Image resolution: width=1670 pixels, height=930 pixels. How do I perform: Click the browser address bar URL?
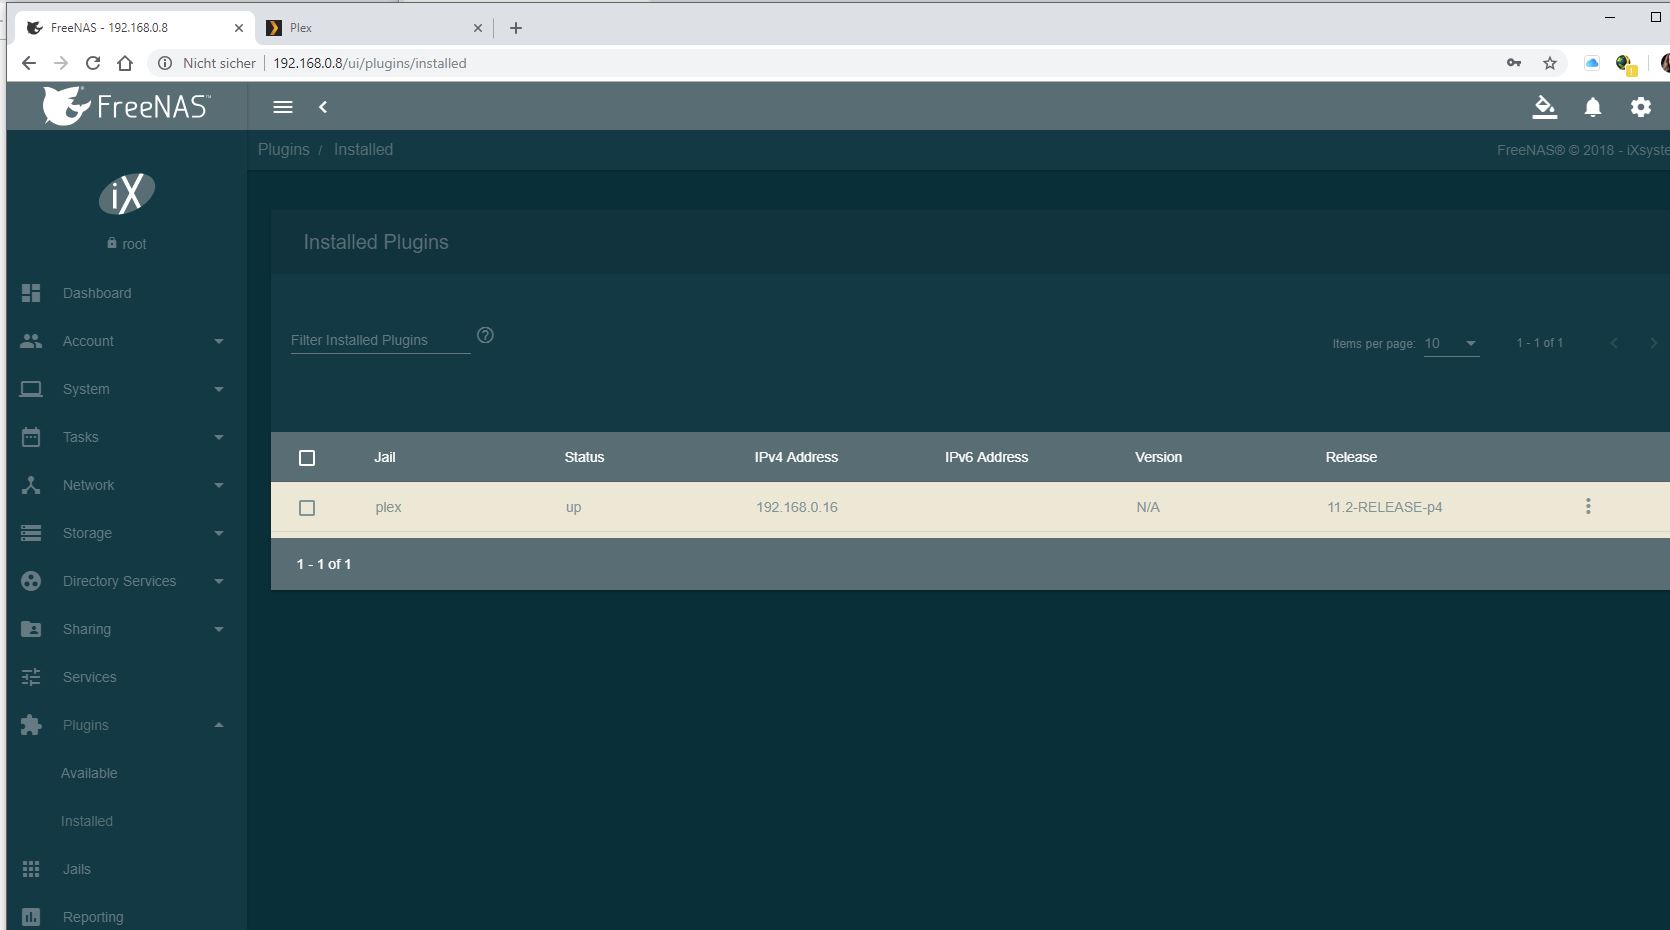coord(370,63)
